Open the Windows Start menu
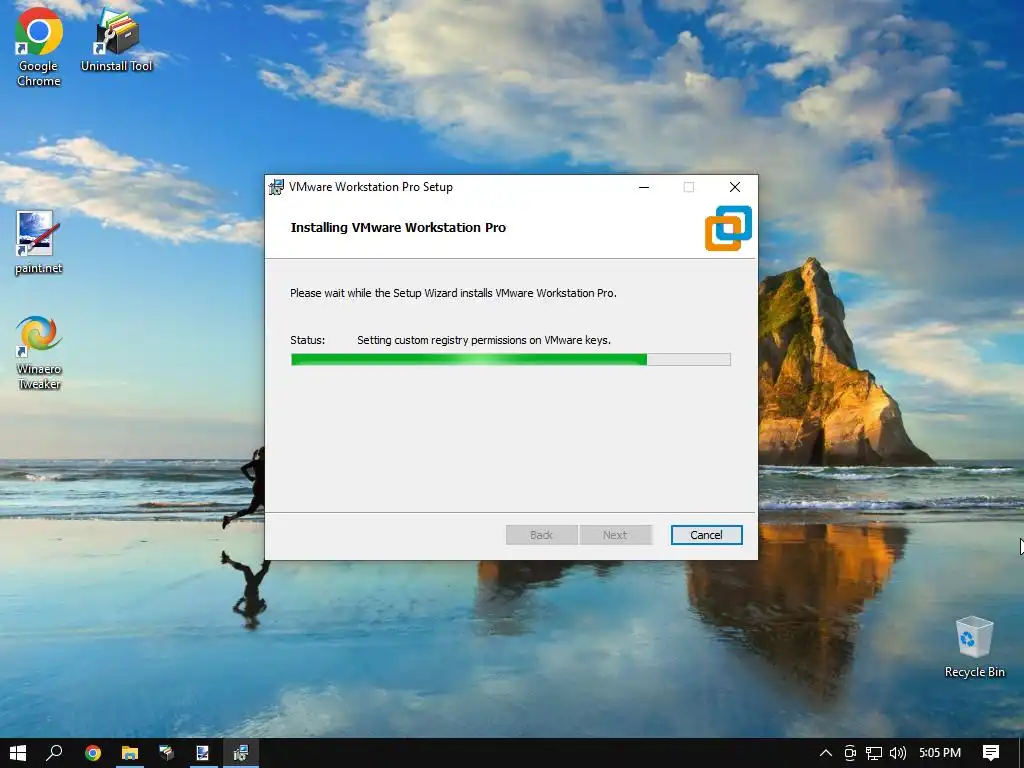Viewport: 1024px width, 768px height. (x=18, y=753)
